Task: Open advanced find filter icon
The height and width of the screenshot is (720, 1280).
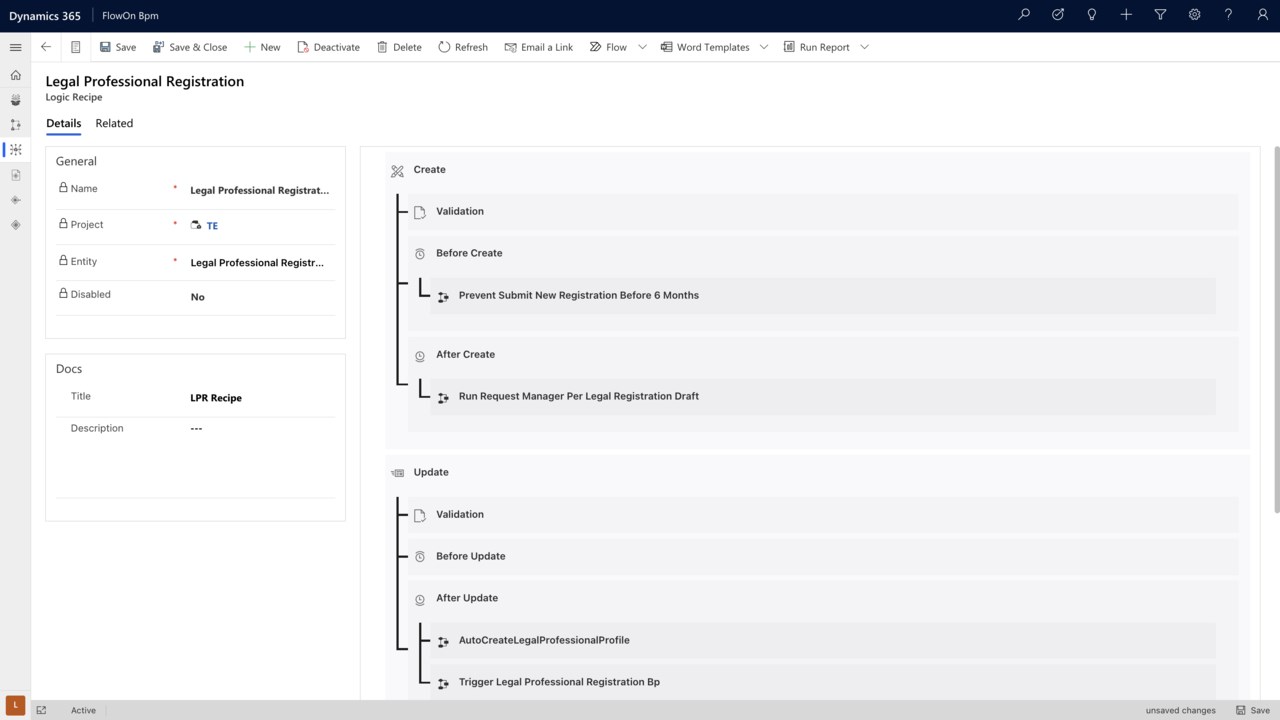Action: click(x=1160, y=15)
